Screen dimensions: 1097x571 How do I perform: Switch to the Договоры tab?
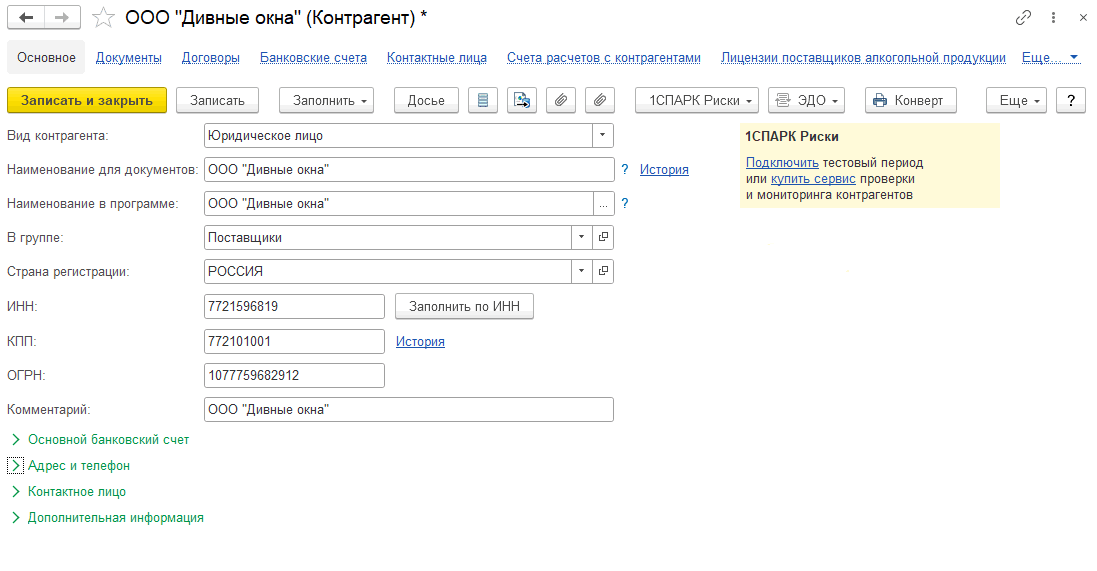pyautogui.click(x=210, y=58)
